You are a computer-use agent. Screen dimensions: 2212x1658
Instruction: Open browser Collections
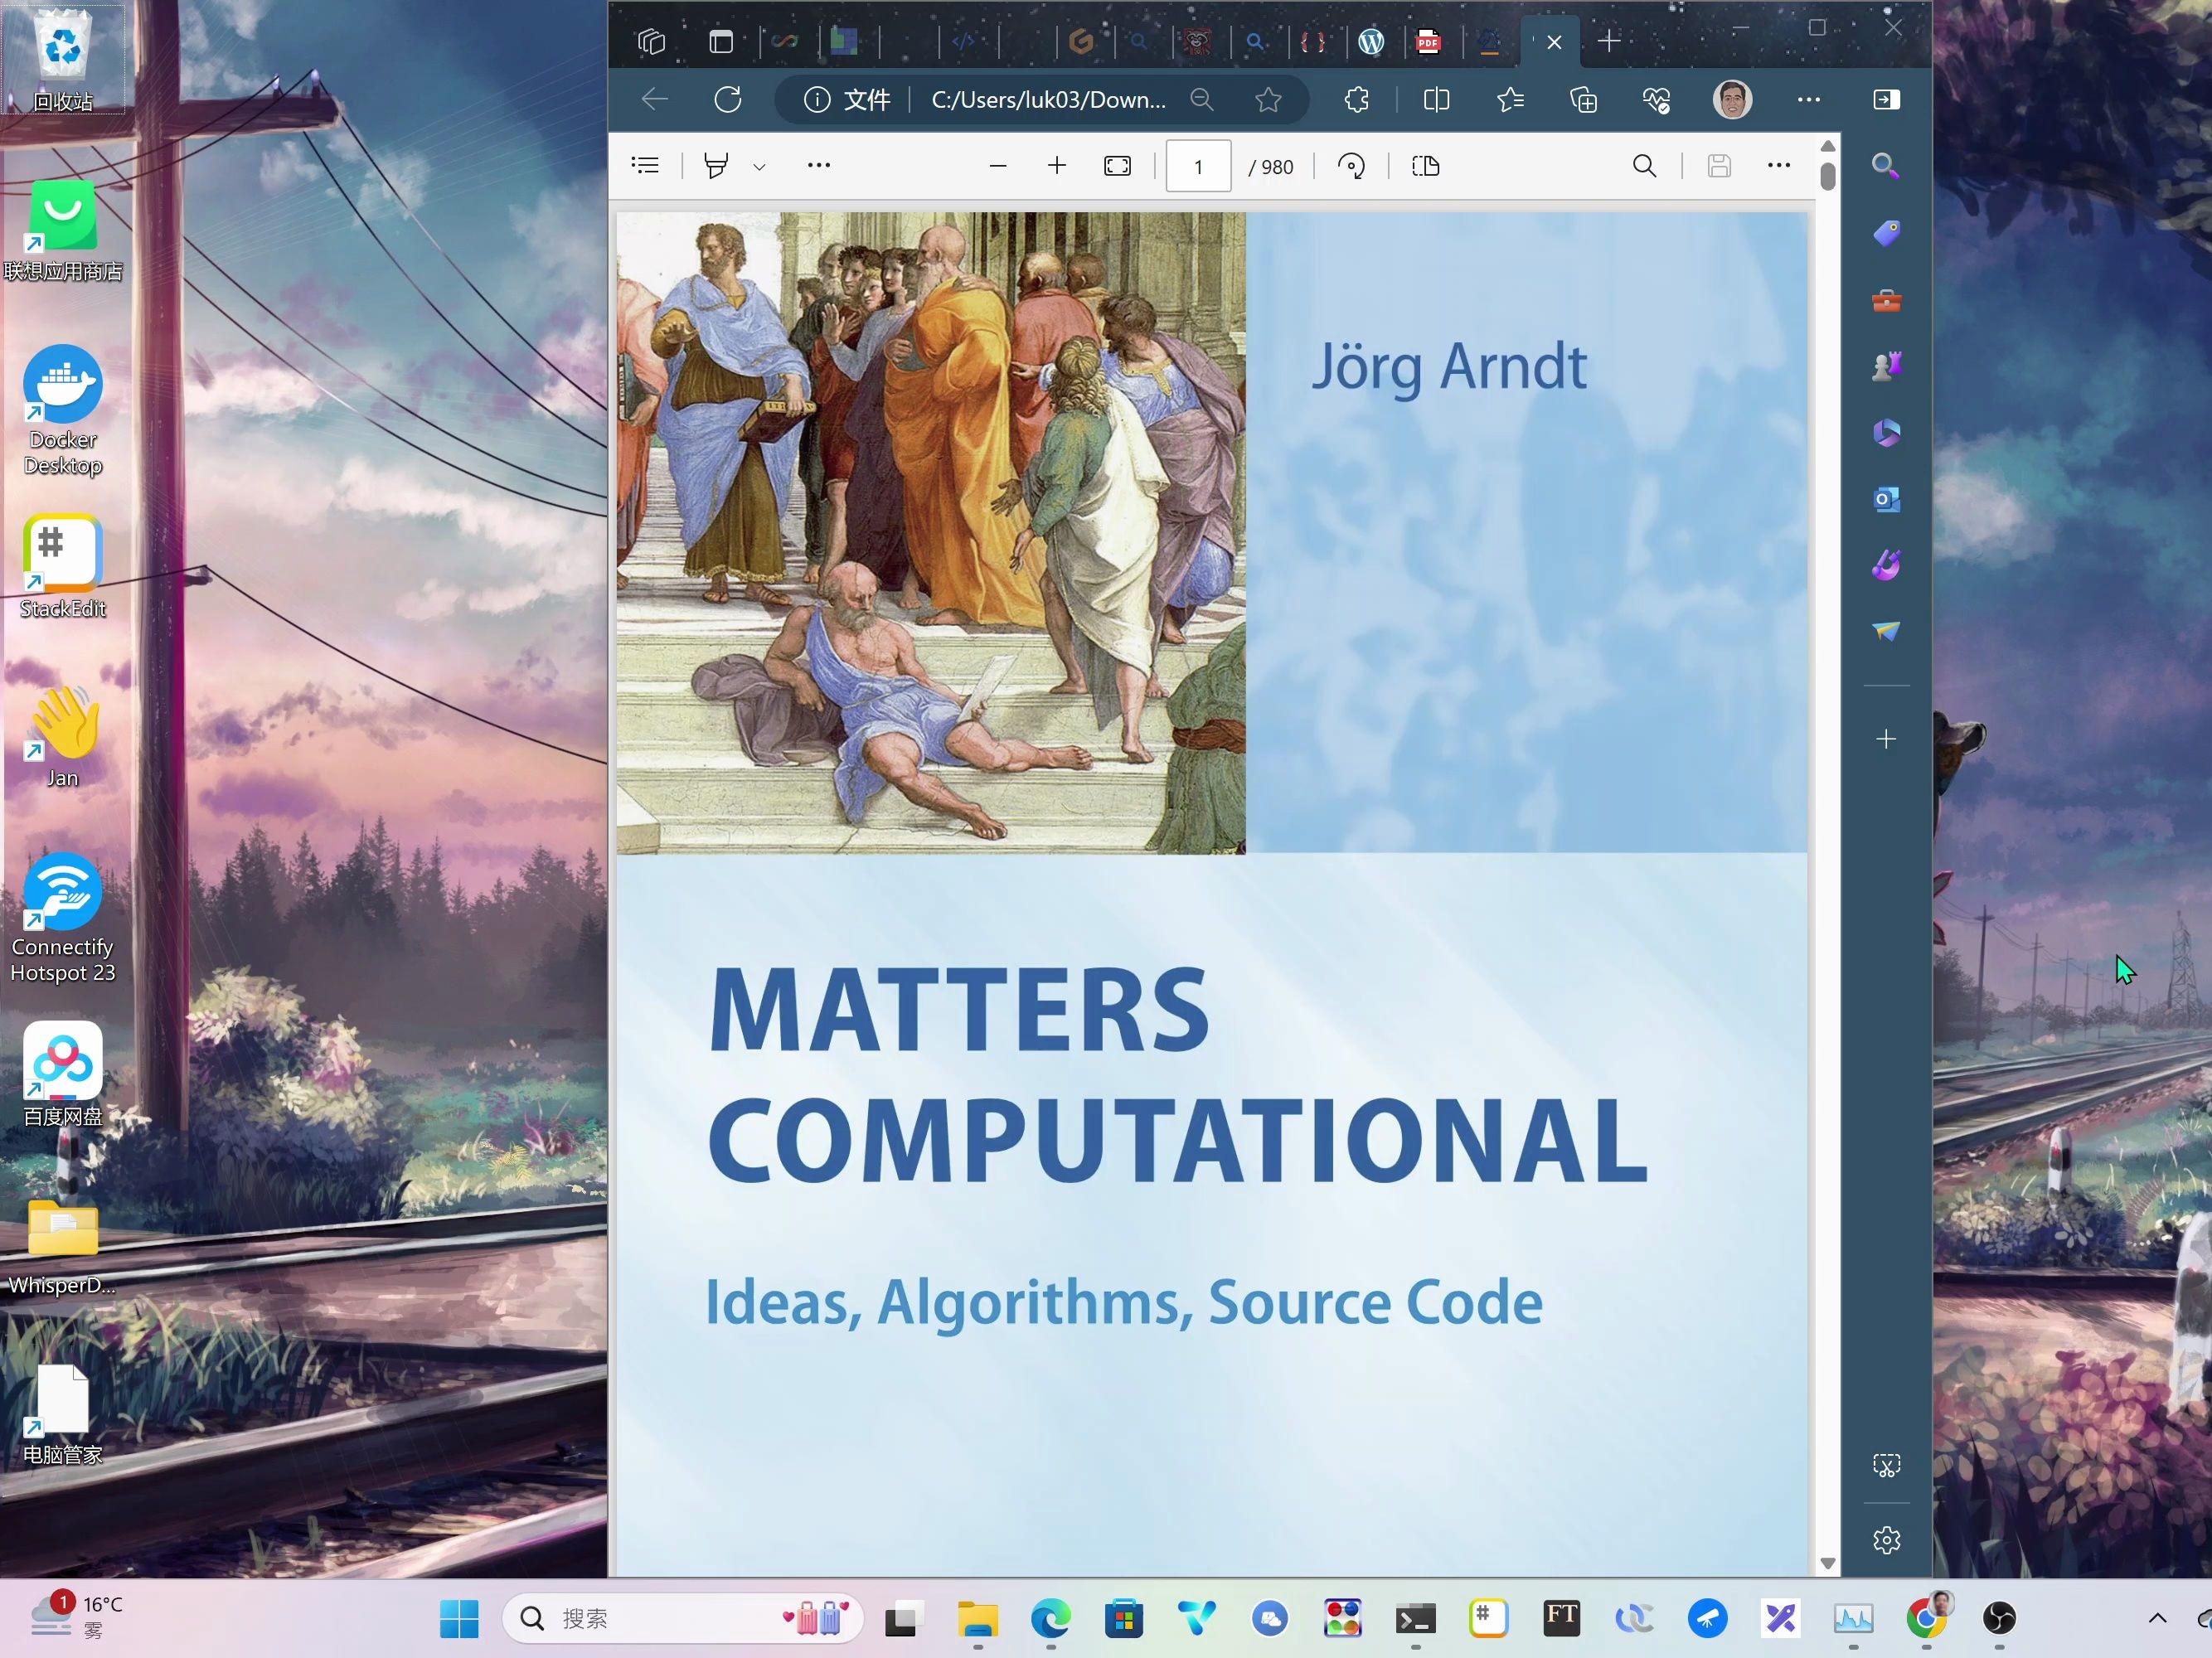point(1584,99)
